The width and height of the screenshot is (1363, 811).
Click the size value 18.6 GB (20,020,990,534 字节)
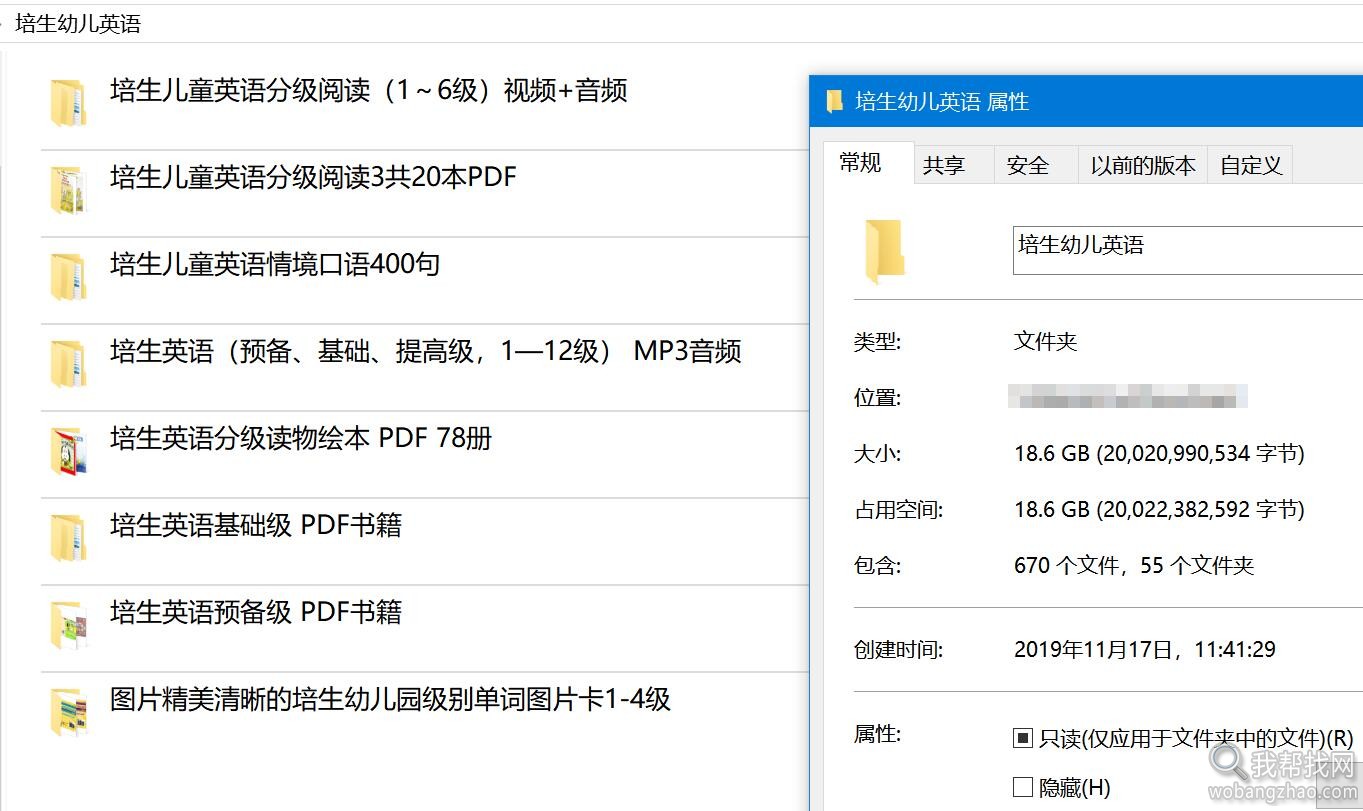pos(1159,454)
